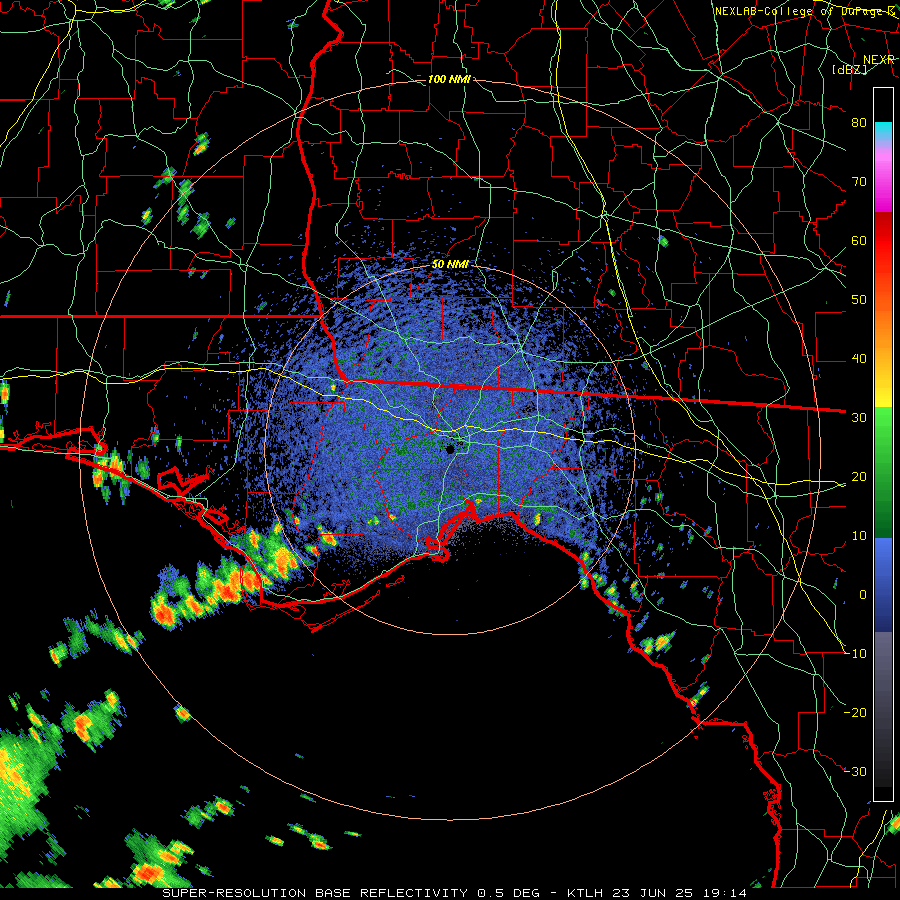
Task: Click the magenta band of the color scale
Action: point(883,184)
